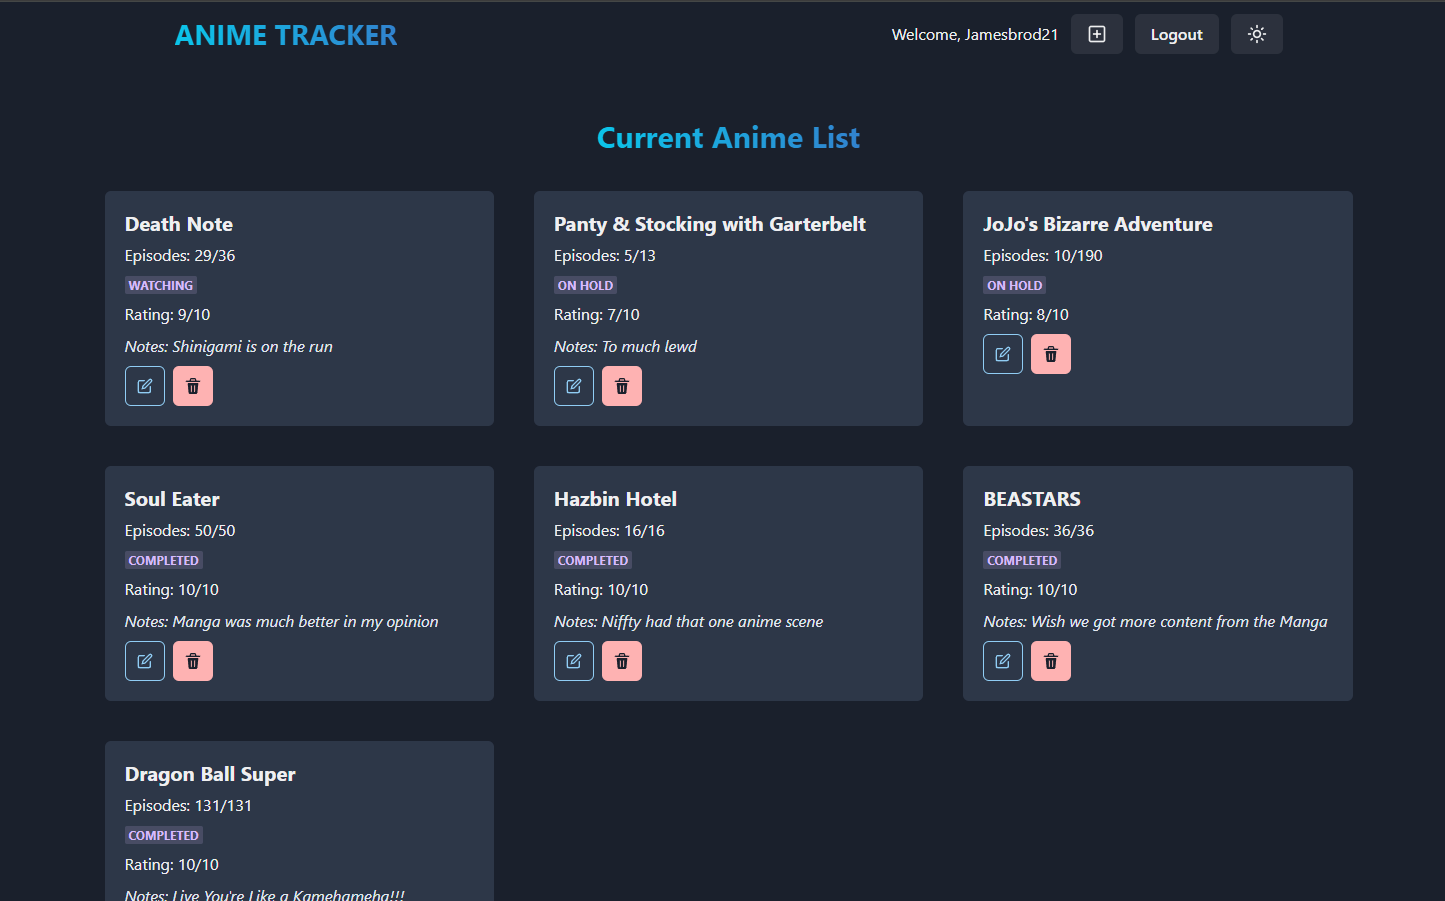
Task: Toggle the light/dark theme sun icon
Action: pyautogui.click(x=1256, y=34)
